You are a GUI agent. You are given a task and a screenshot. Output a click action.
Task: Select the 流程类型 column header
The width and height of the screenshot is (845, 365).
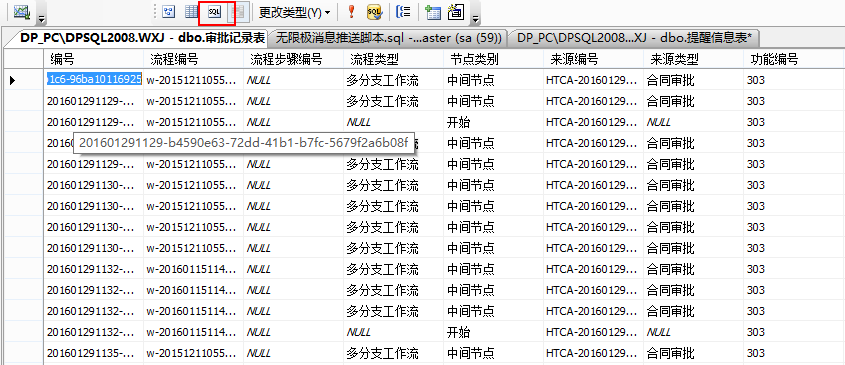pyautogui.click(x=393, y=59)
